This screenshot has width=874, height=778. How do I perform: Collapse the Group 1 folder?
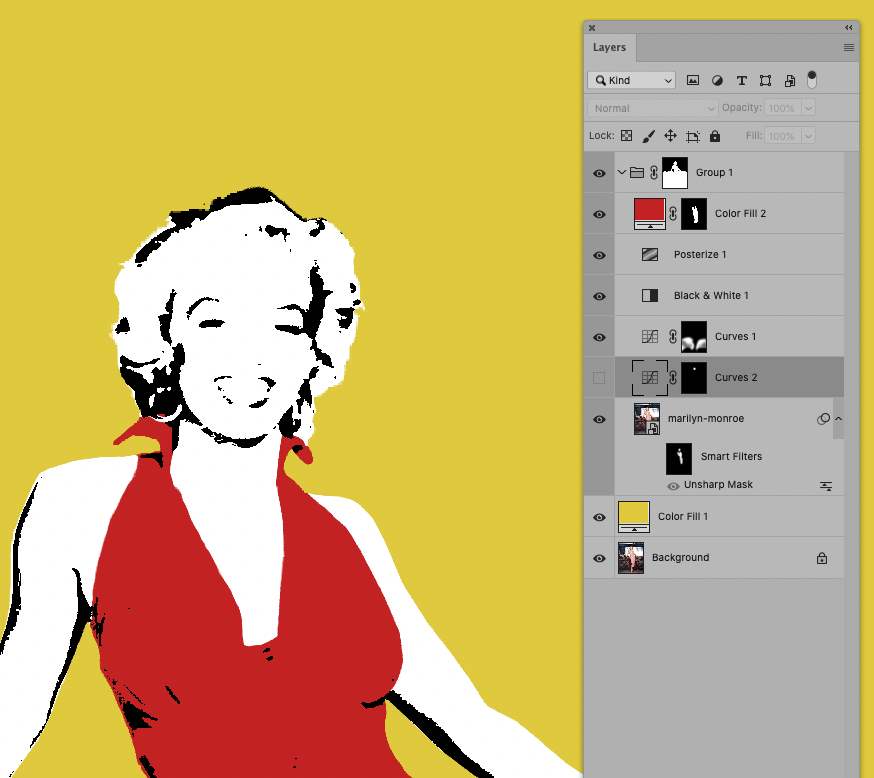pos(622,172)
